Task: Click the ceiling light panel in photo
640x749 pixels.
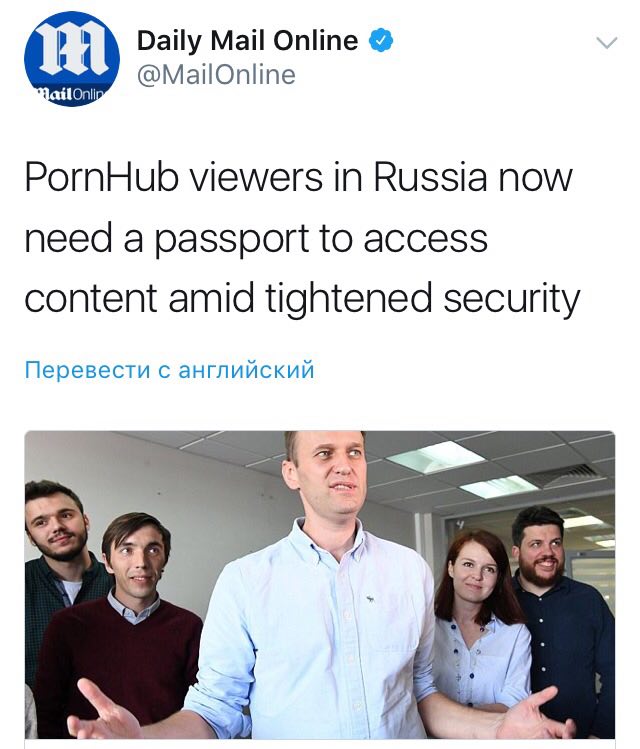Action: click(x=435, y=458)
